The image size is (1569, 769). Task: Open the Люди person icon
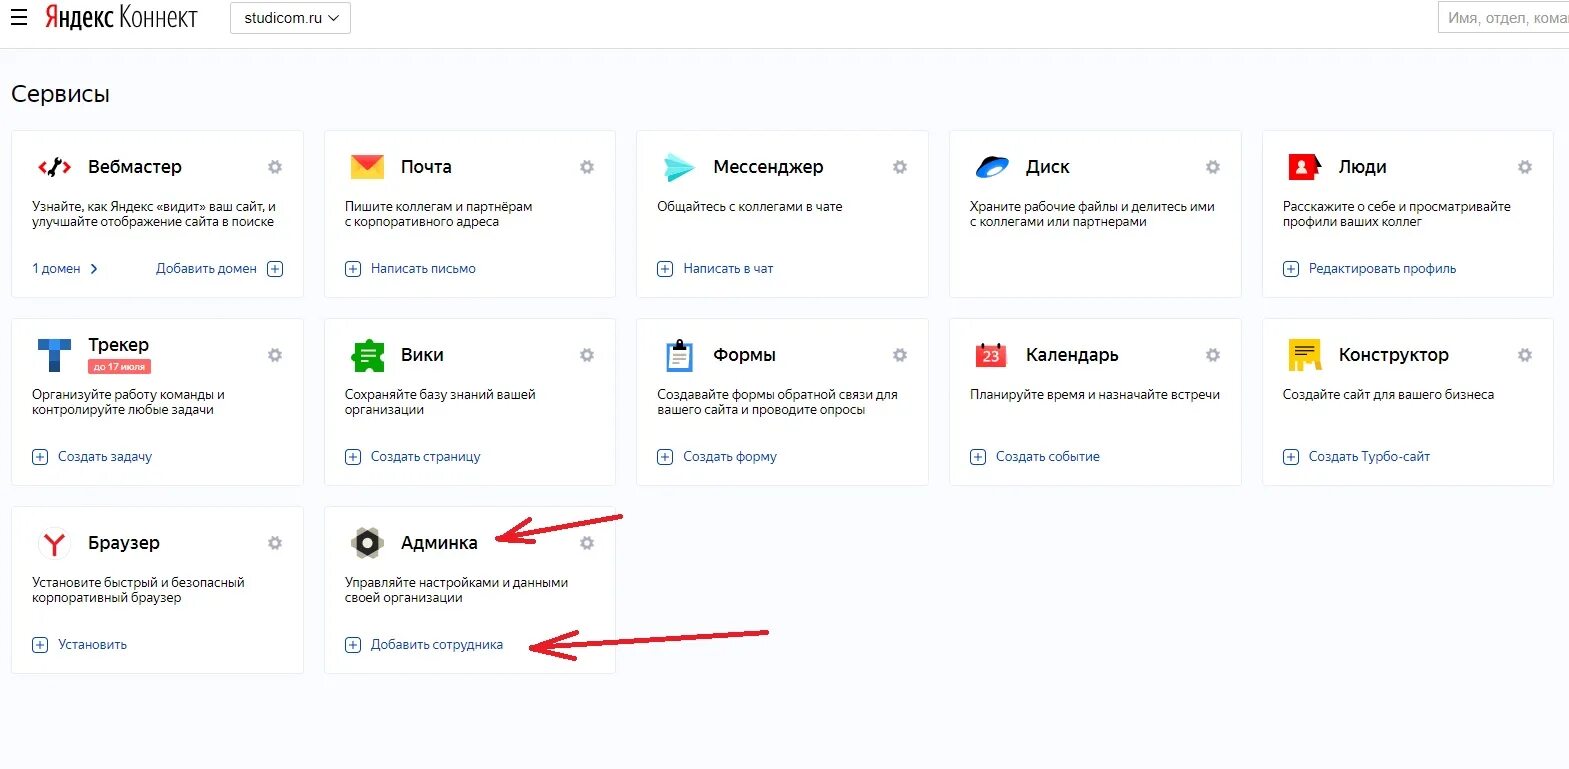(1304, 166)
